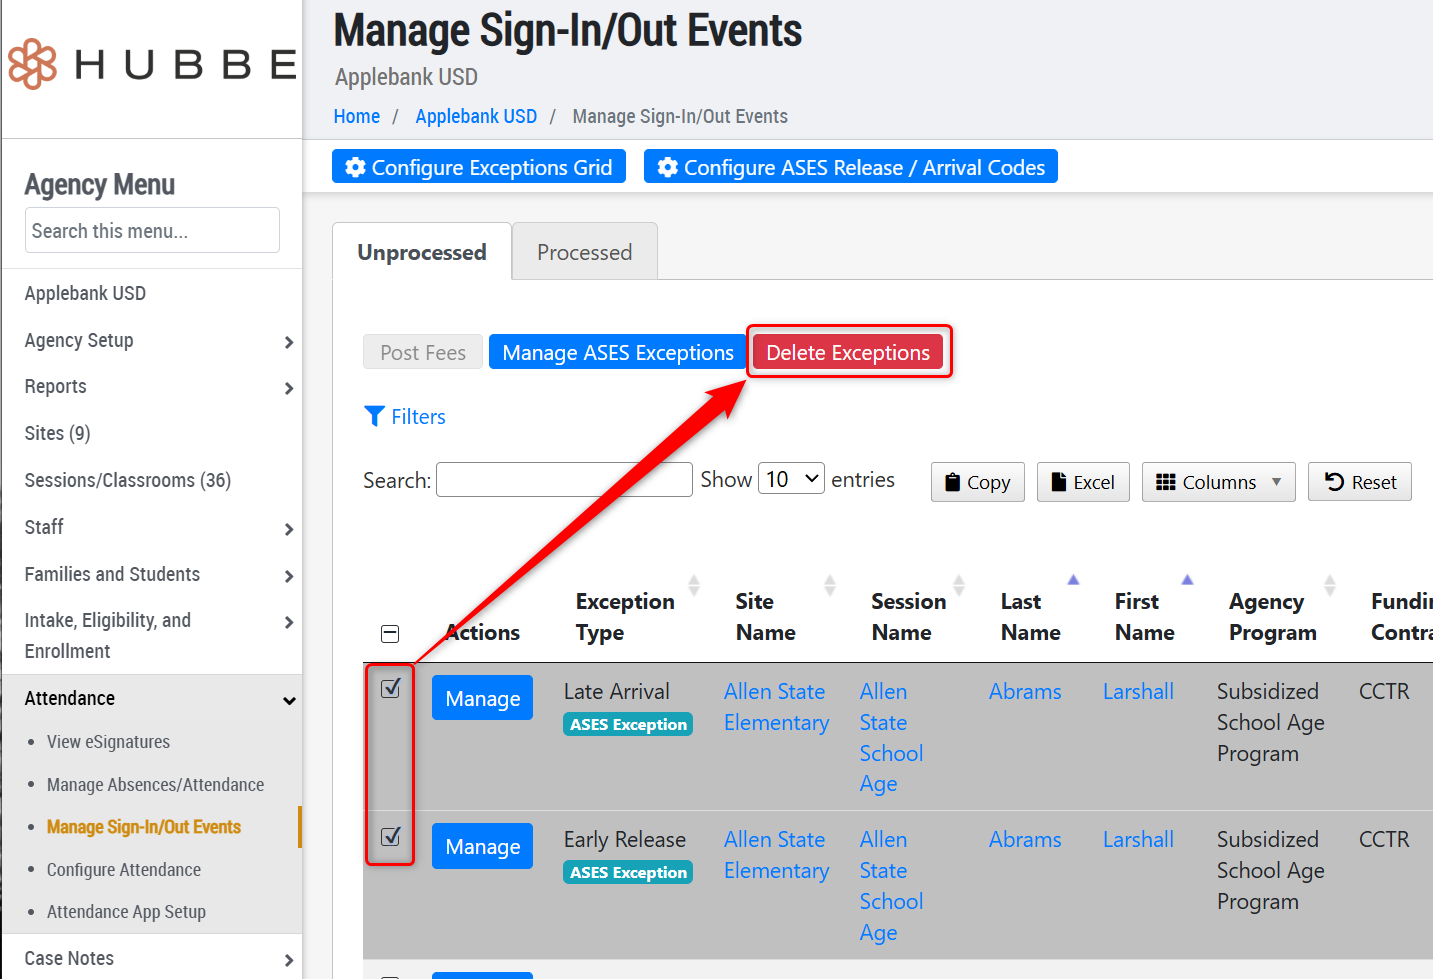Select the Unprocessed tab
This screenshot has width=1433, height=979.
click(x=422, y=252)
